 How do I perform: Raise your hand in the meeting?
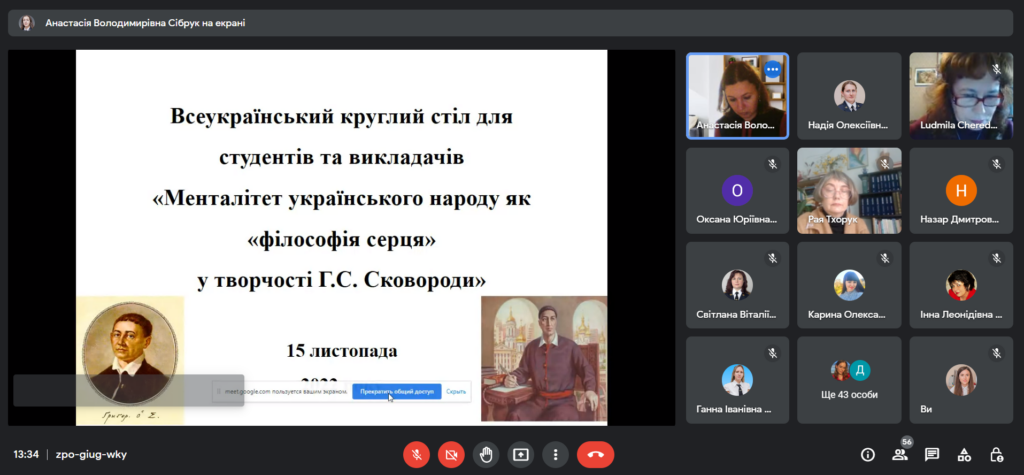tap(486, 454)
